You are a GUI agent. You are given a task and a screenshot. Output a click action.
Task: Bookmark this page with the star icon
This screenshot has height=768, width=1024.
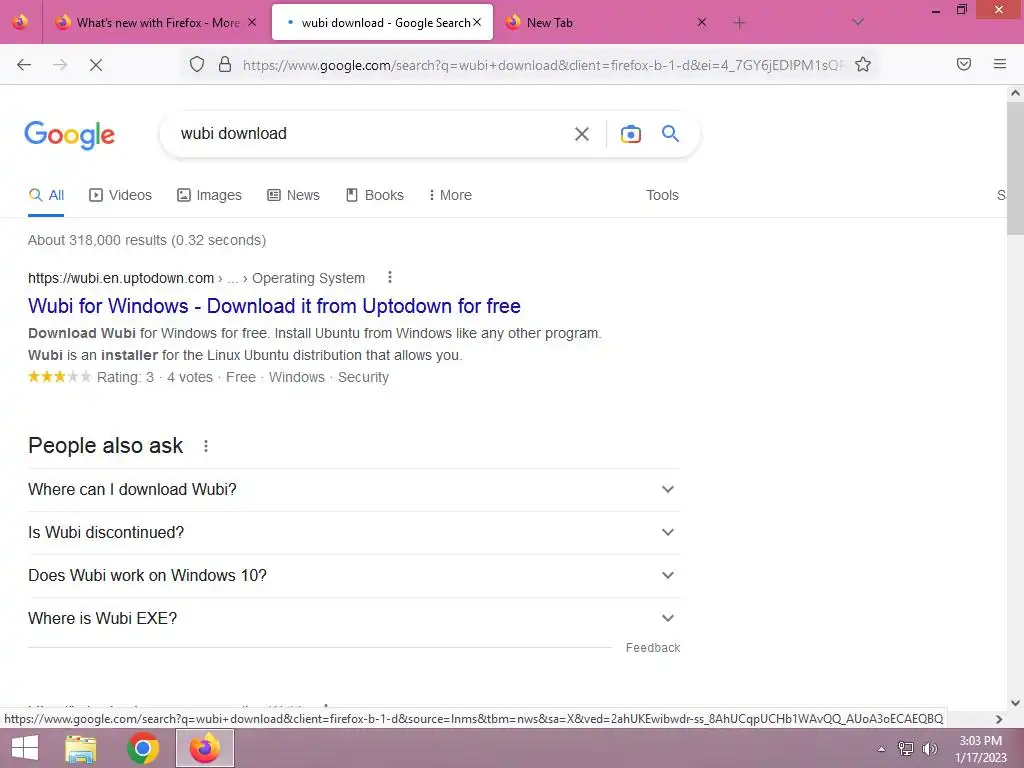[863, 64]
